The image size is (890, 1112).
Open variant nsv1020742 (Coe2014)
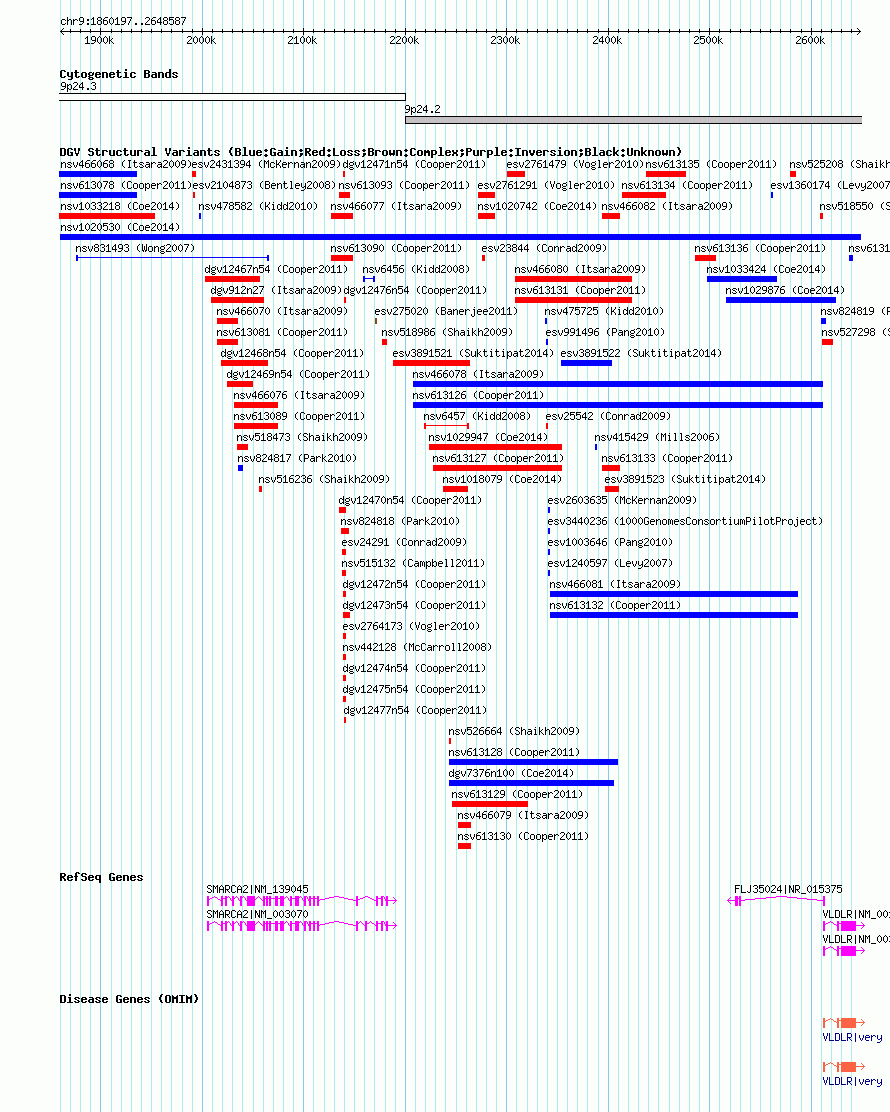538,206
